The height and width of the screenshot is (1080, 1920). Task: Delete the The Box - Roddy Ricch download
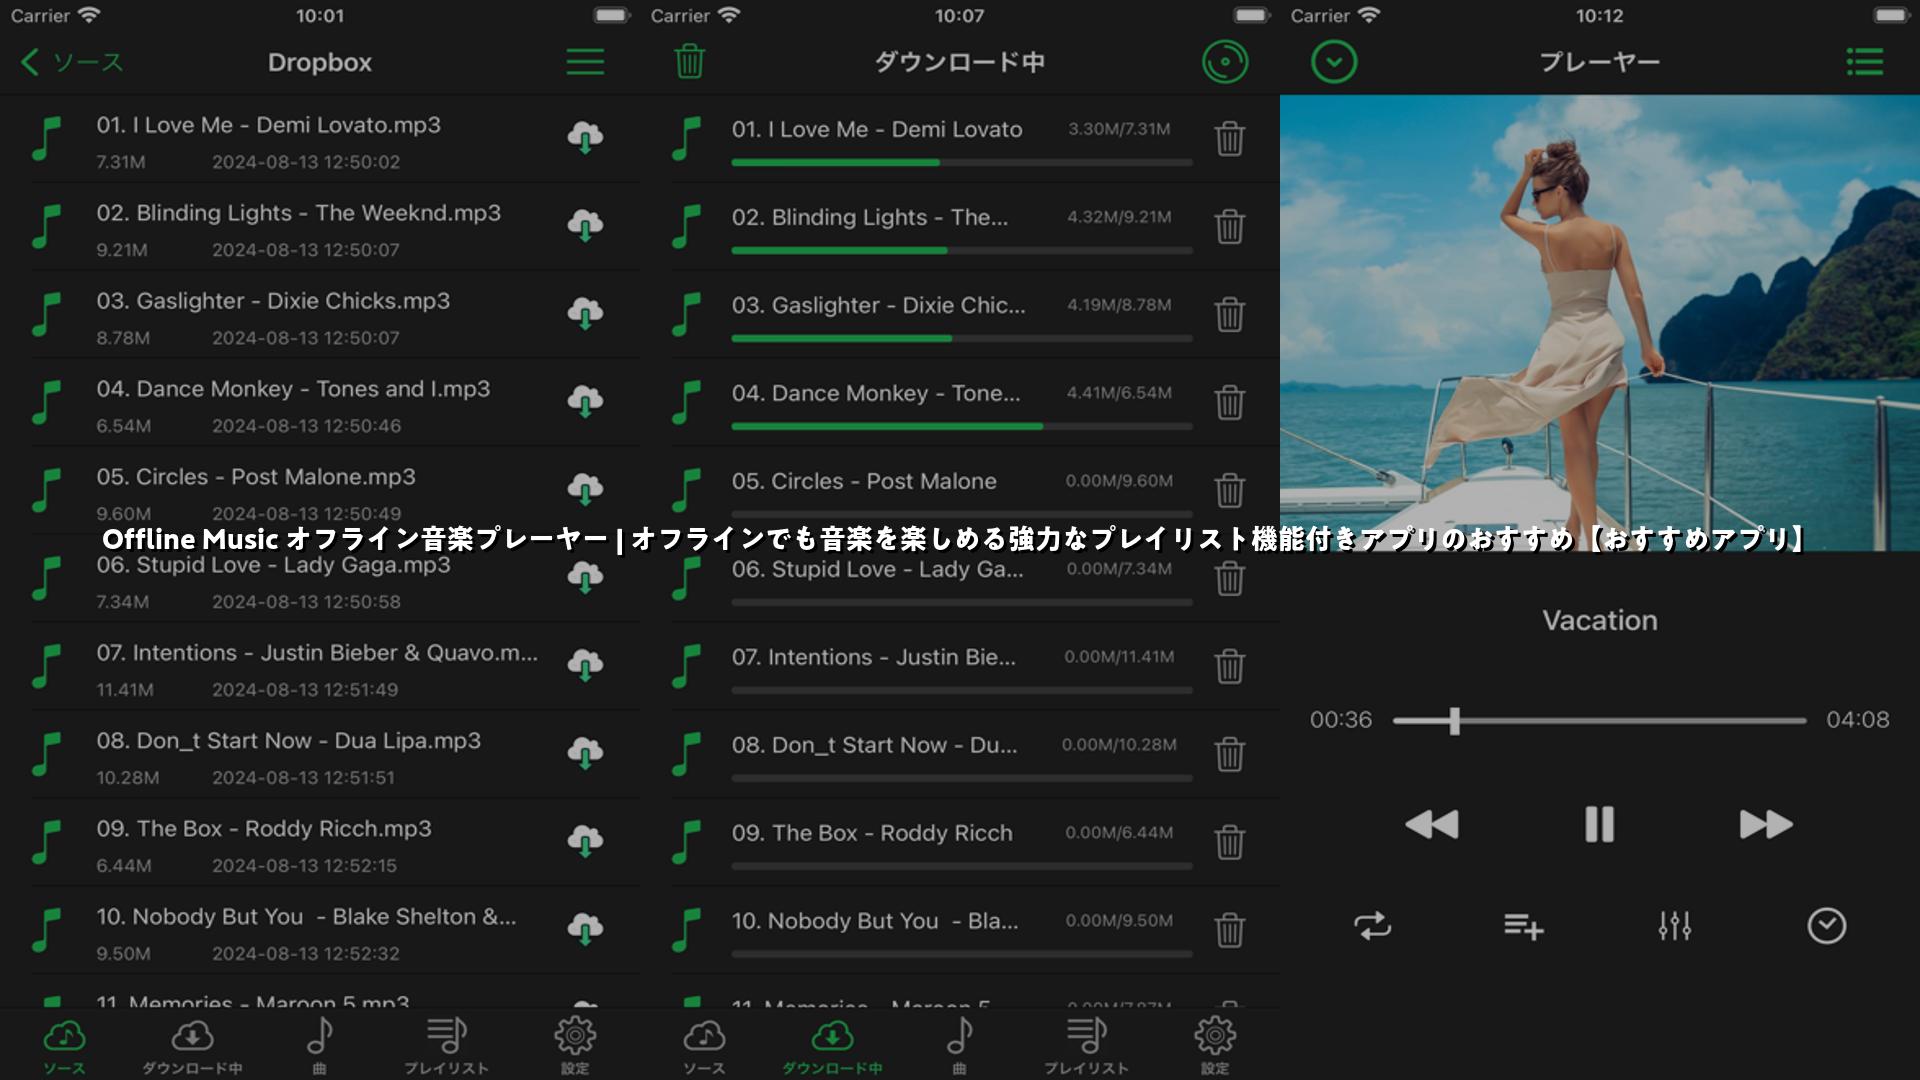point(1229,842)
